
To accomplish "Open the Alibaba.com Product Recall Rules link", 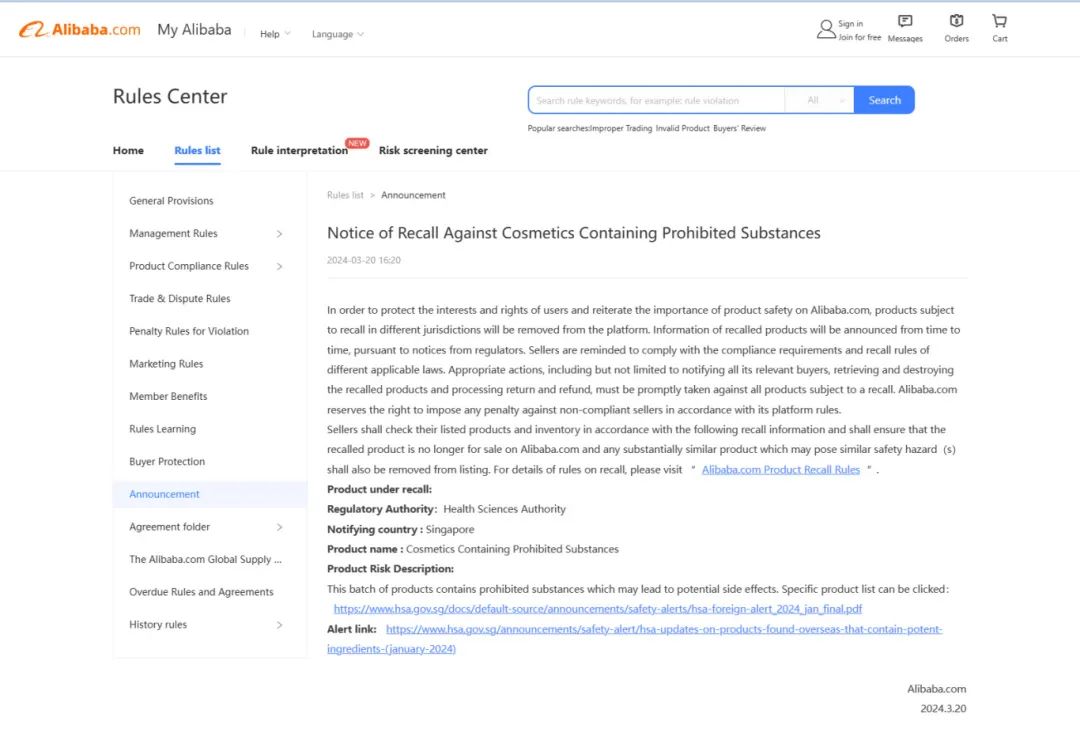I will [780, 469].
